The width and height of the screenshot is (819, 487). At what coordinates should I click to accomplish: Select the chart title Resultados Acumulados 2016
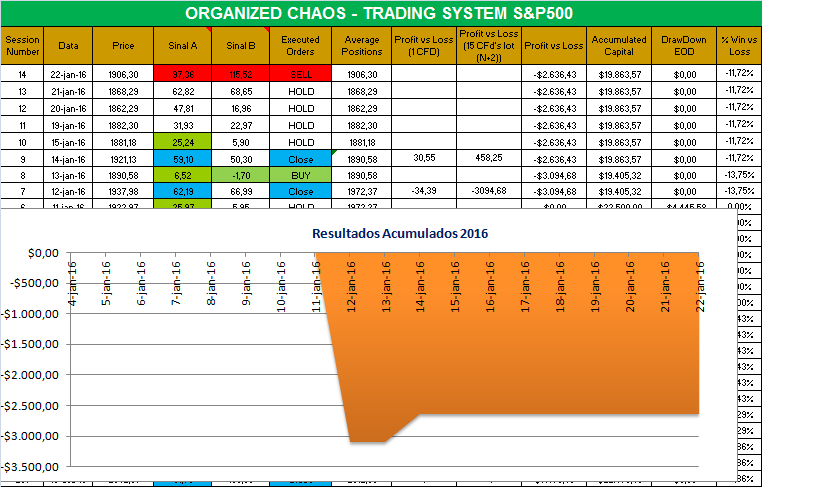click(x=400, y=233)
